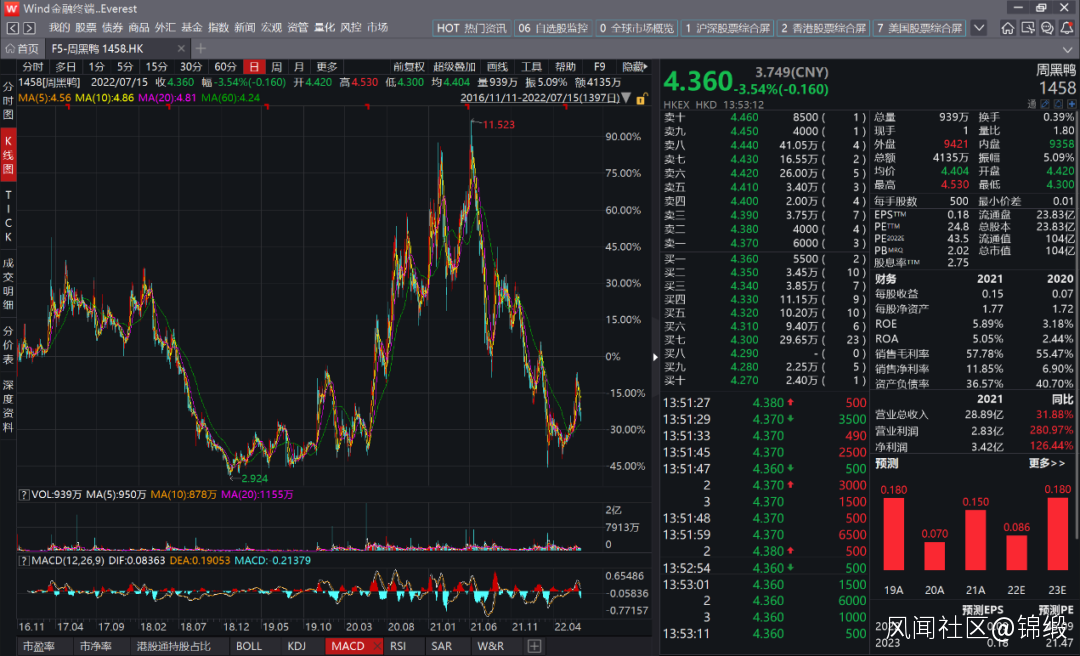The height and width of the screenshot is (656, 1080).
Task: Open the 成交明细 sidebar view
Action: point(8,283)
